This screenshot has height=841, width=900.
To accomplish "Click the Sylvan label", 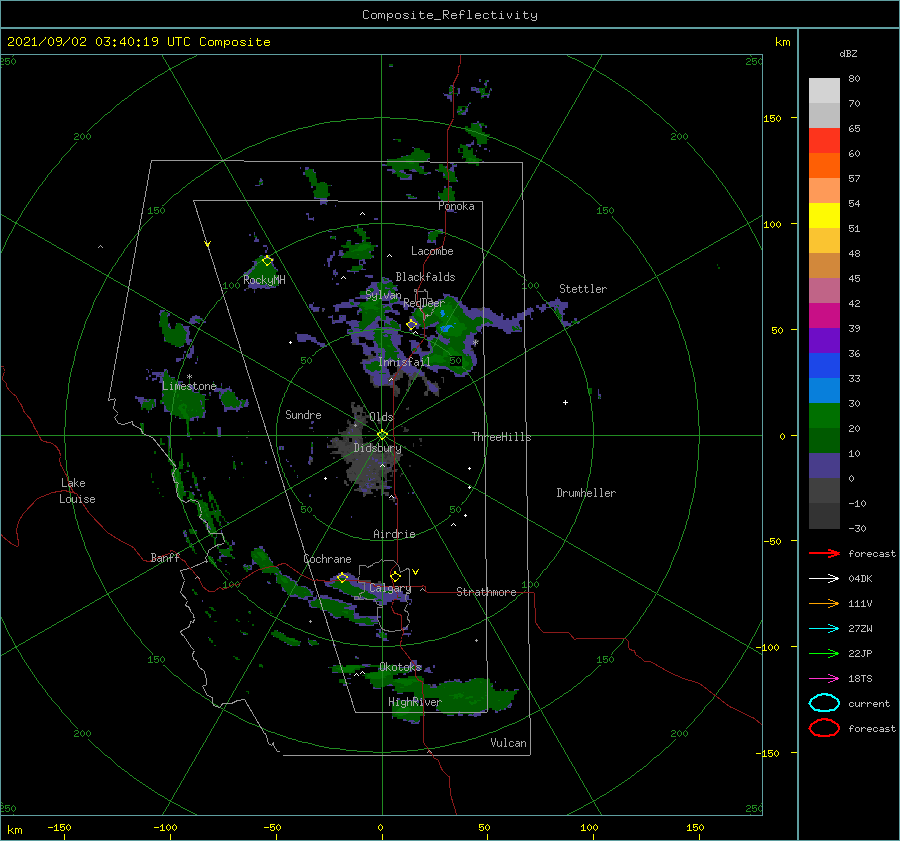I will tap(383, 295).
